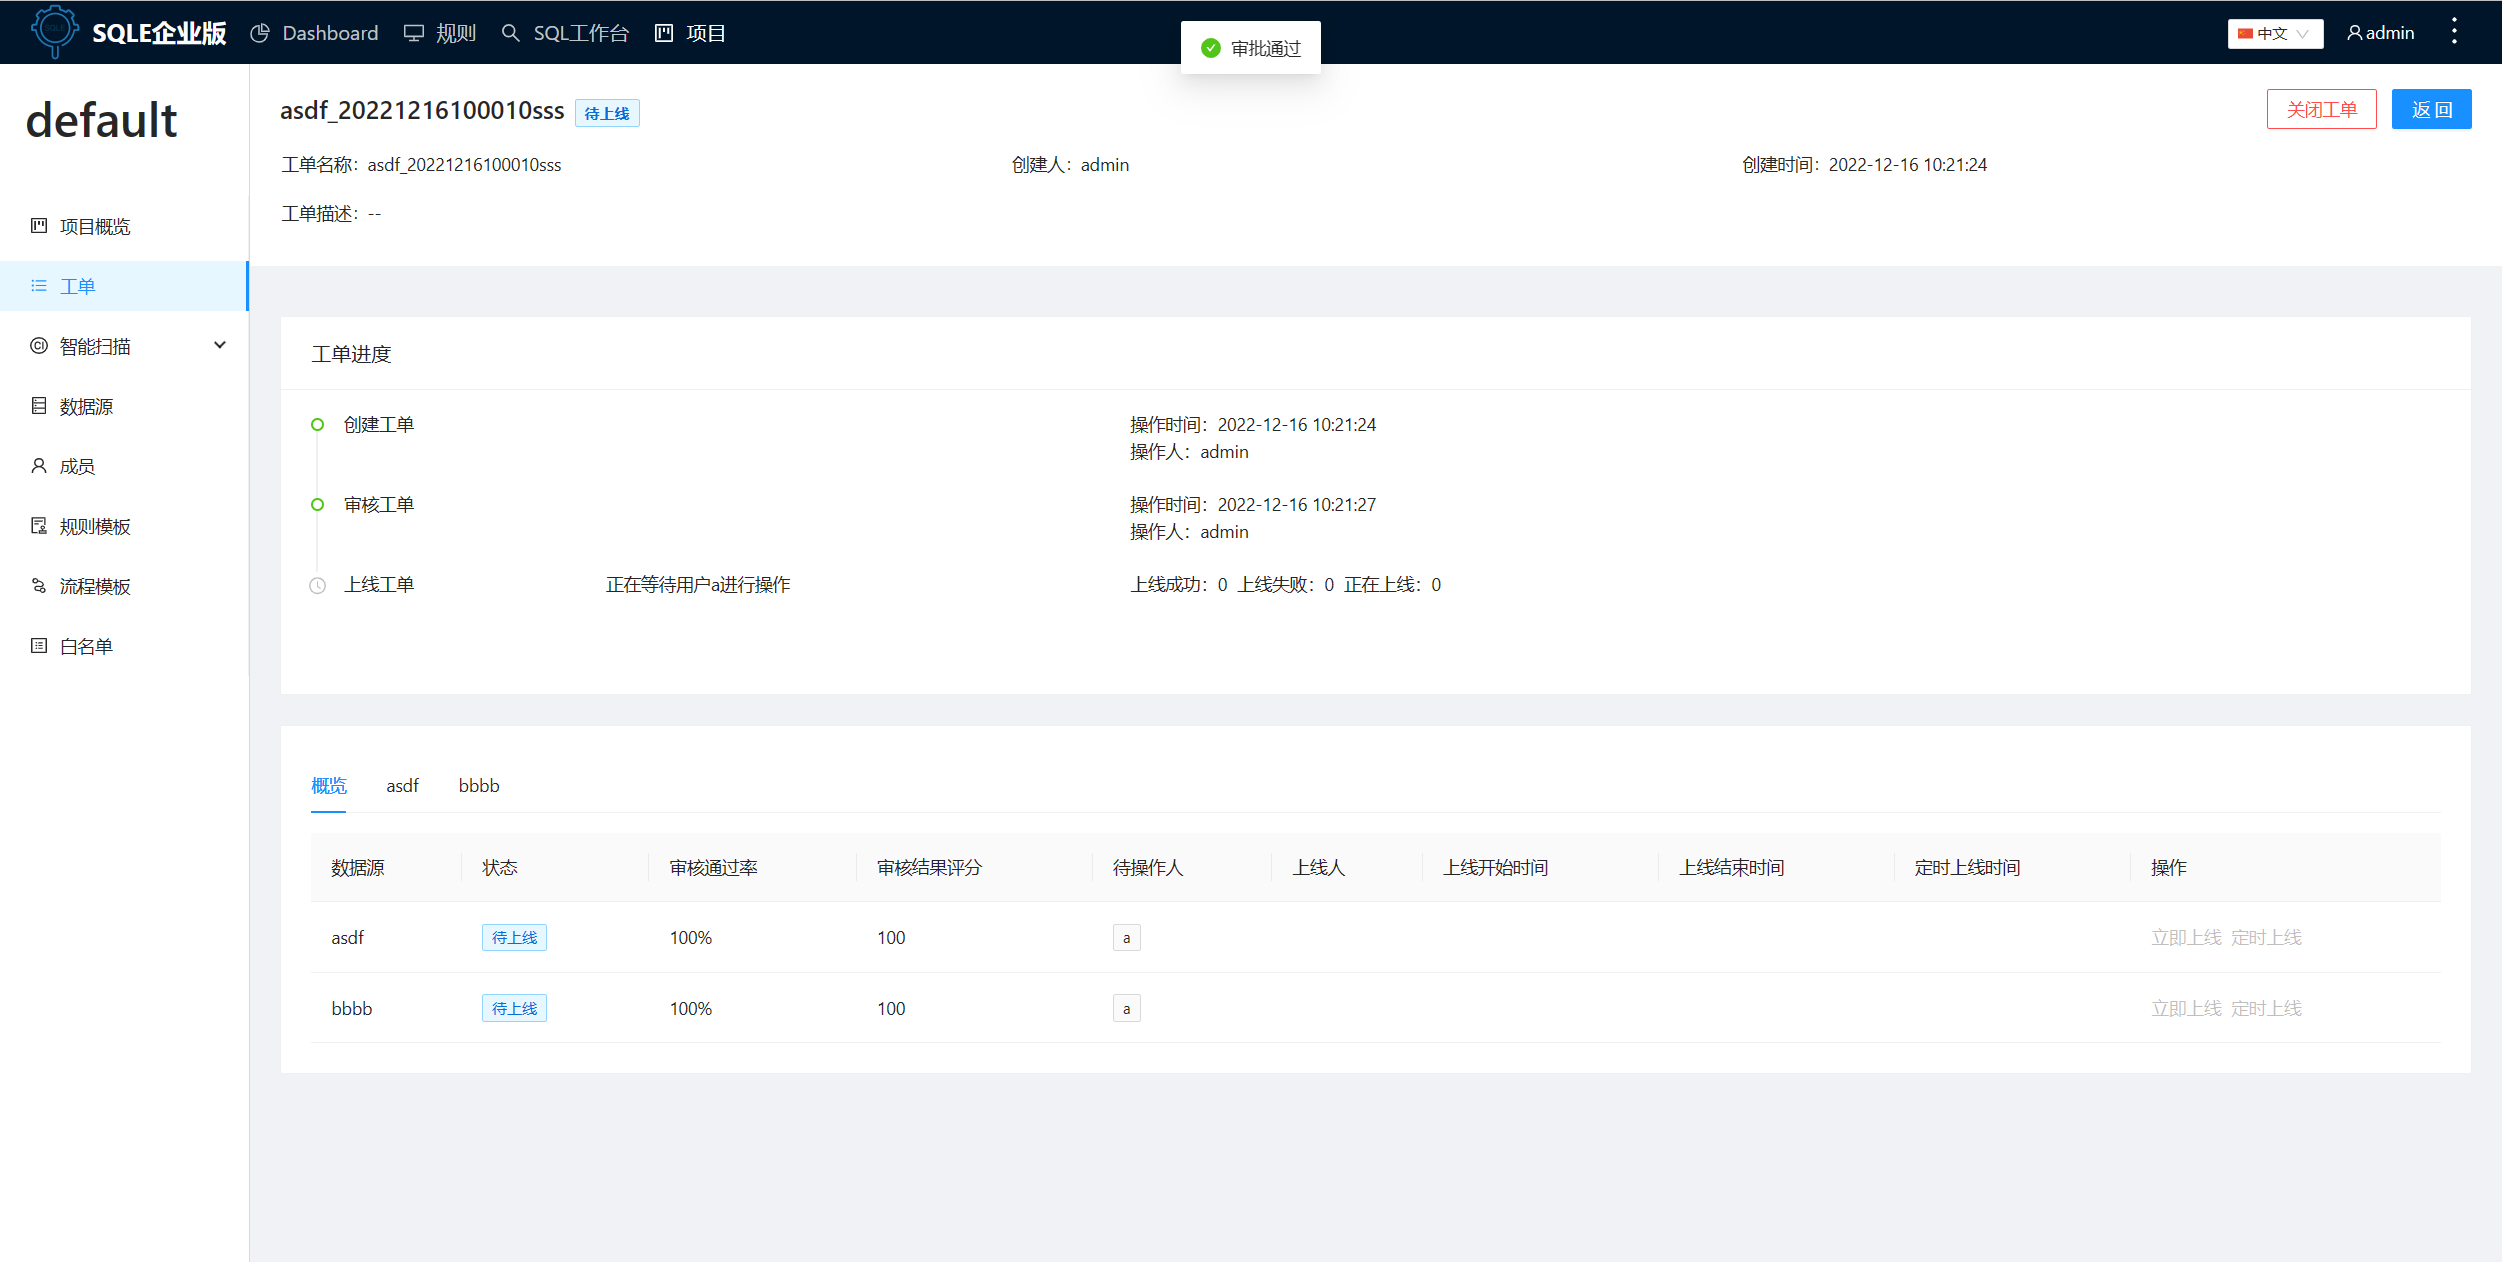Open the three-dot overflow menu
Screen dimensions: 2502x1262
point(2454,31)
